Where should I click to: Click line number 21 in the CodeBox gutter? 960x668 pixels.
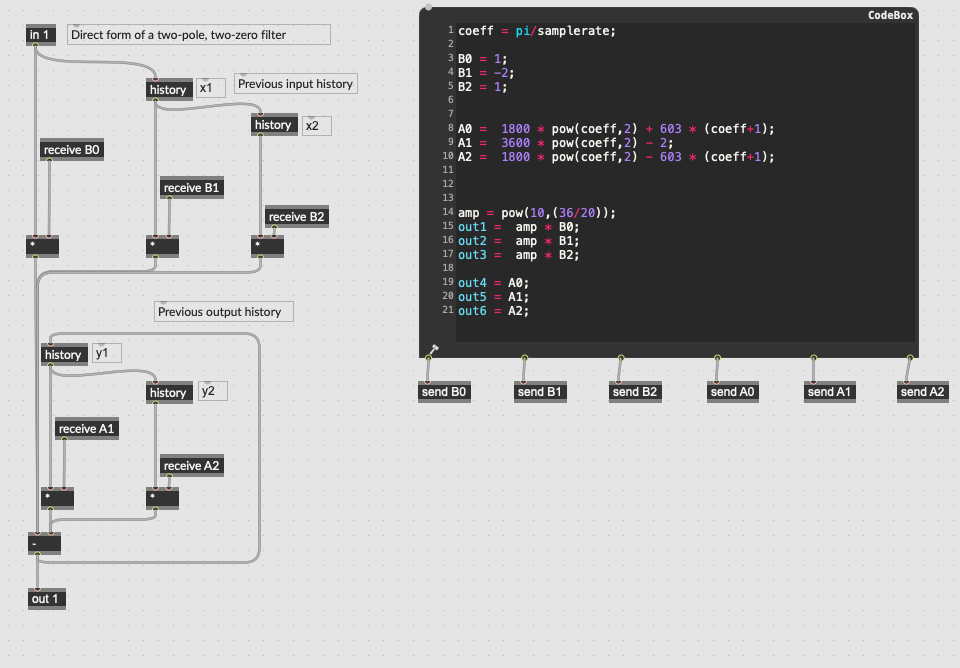[448, 310]
